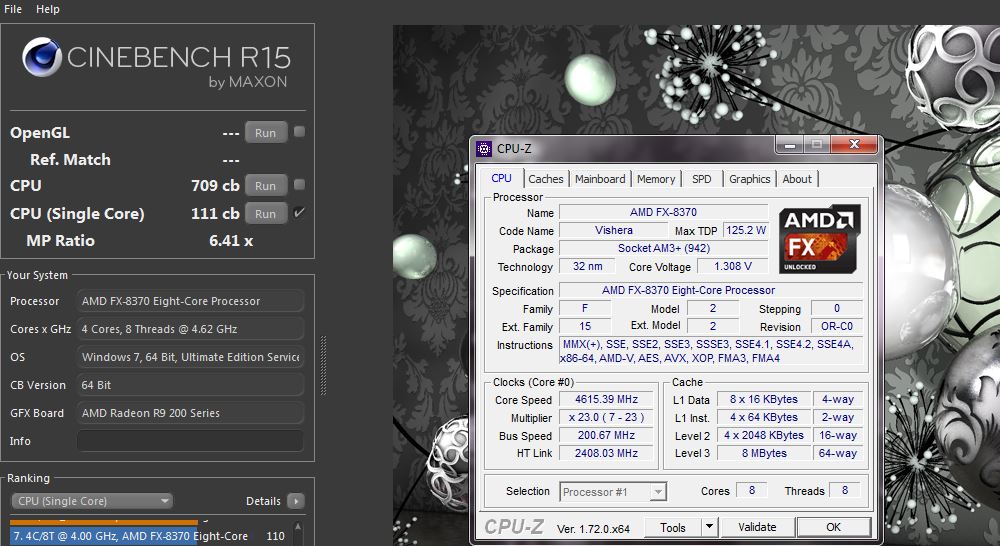Viewport: 1000px width, 546px height.
Task: Click the Level 3 cache 8 MBytes value
Action: click(x=764, y=453)
